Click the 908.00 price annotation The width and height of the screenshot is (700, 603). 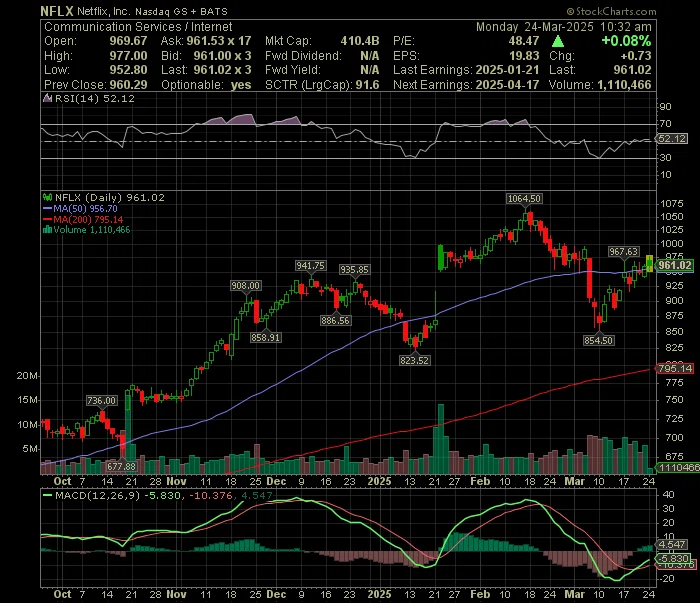pyautogui.click(x=245, y=286)
